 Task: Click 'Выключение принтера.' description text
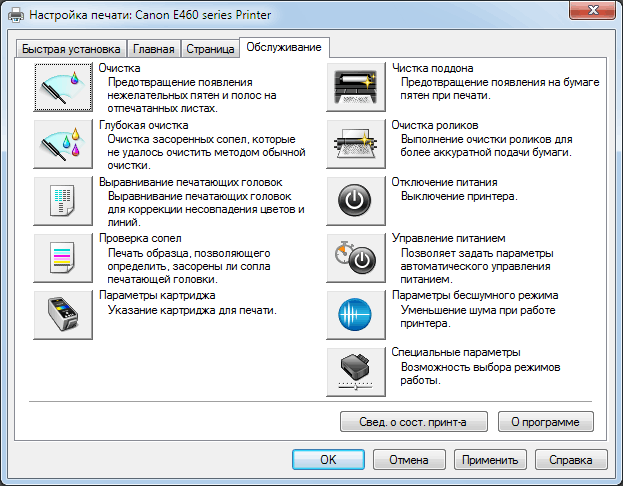(459, 196)
